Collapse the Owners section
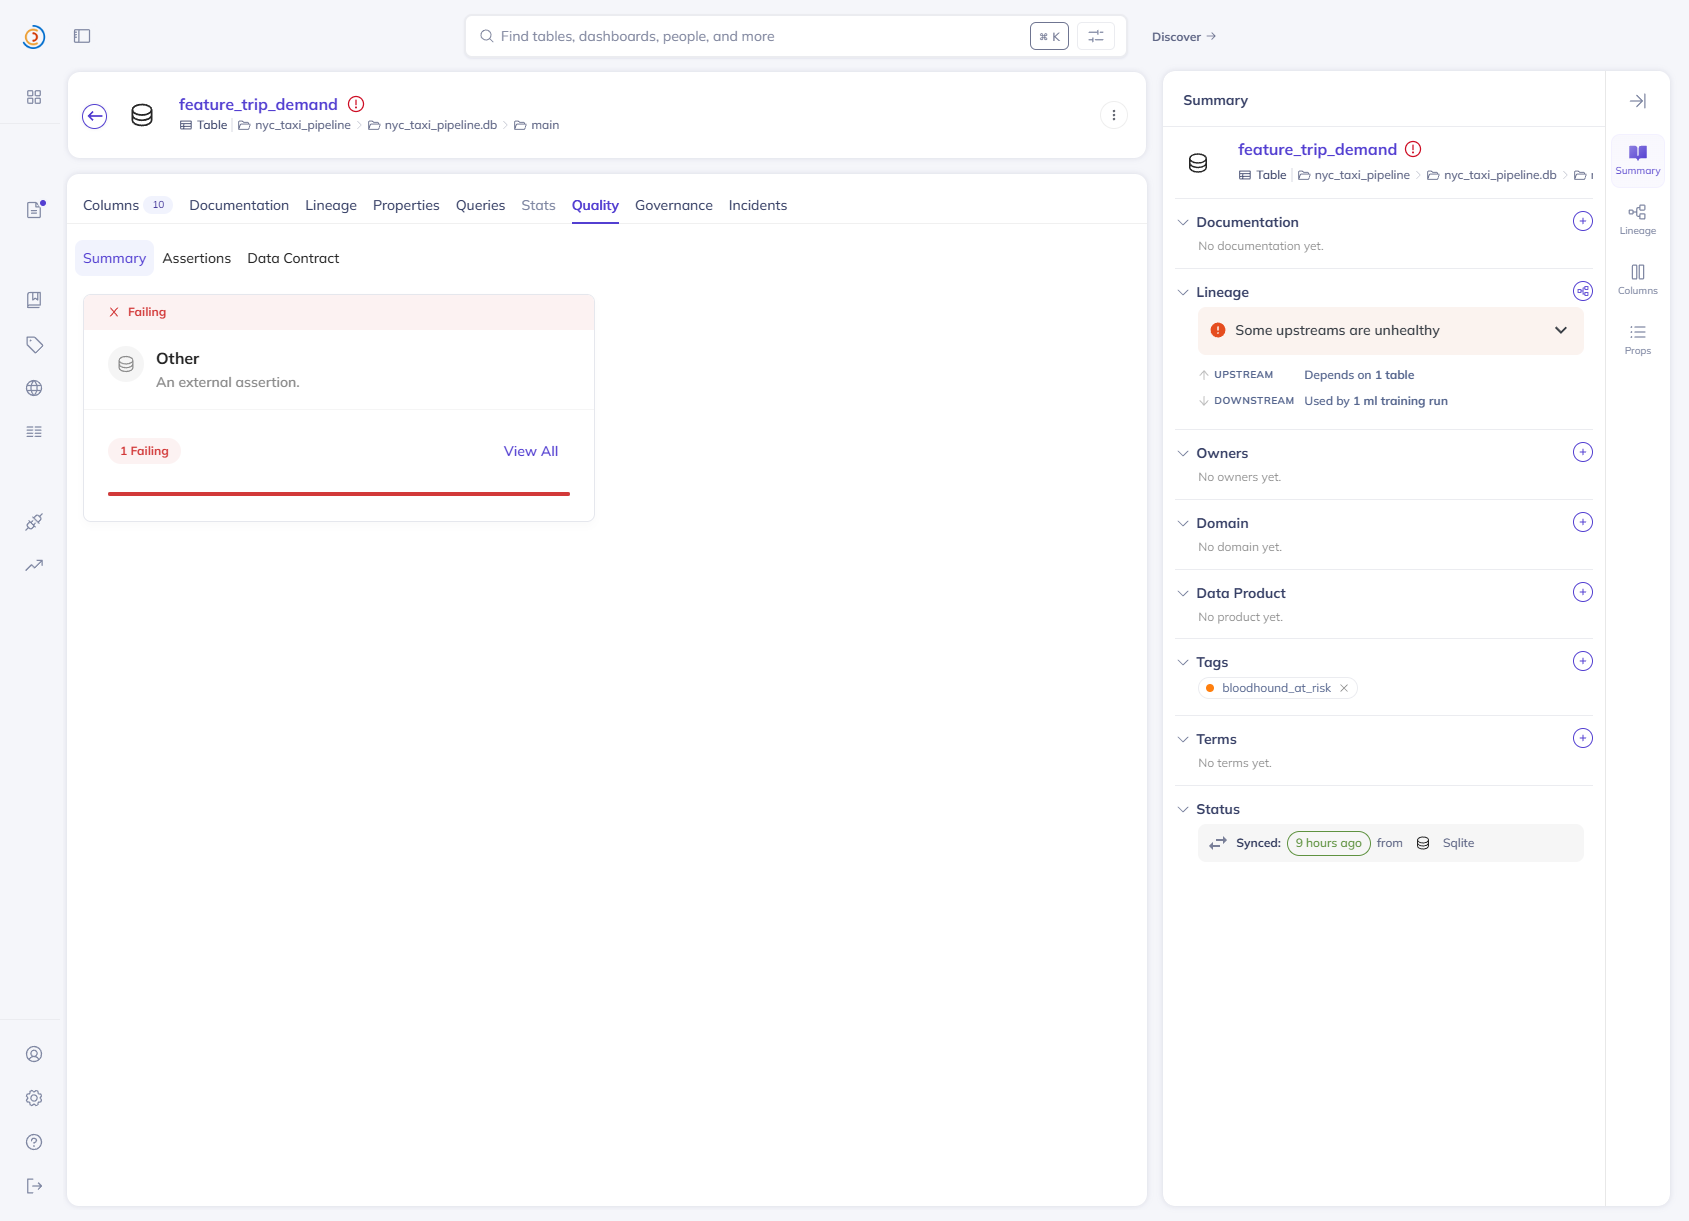 (1183, 453)
